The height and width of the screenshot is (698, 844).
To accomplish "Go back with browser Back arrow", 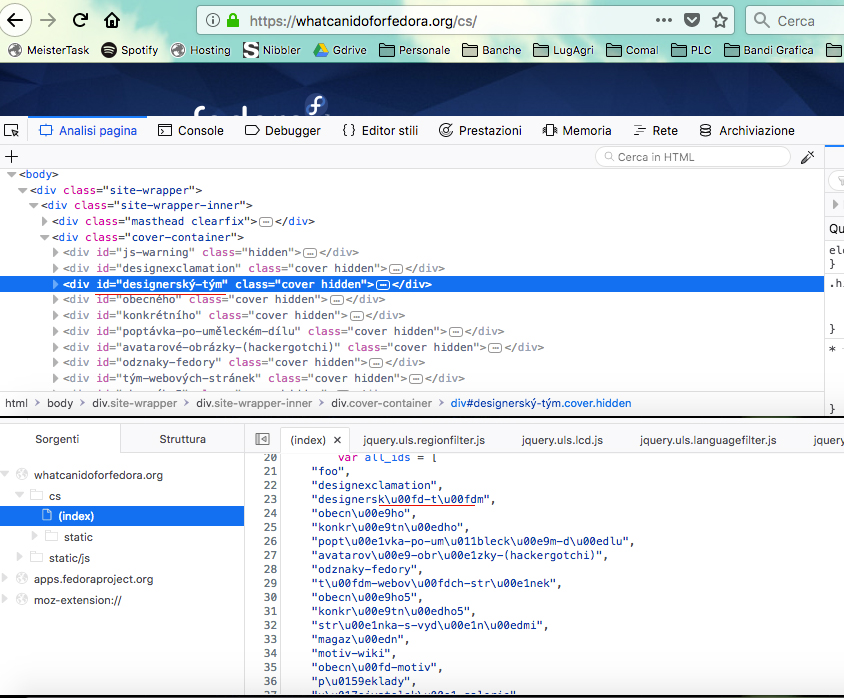I will click(15, 20).
